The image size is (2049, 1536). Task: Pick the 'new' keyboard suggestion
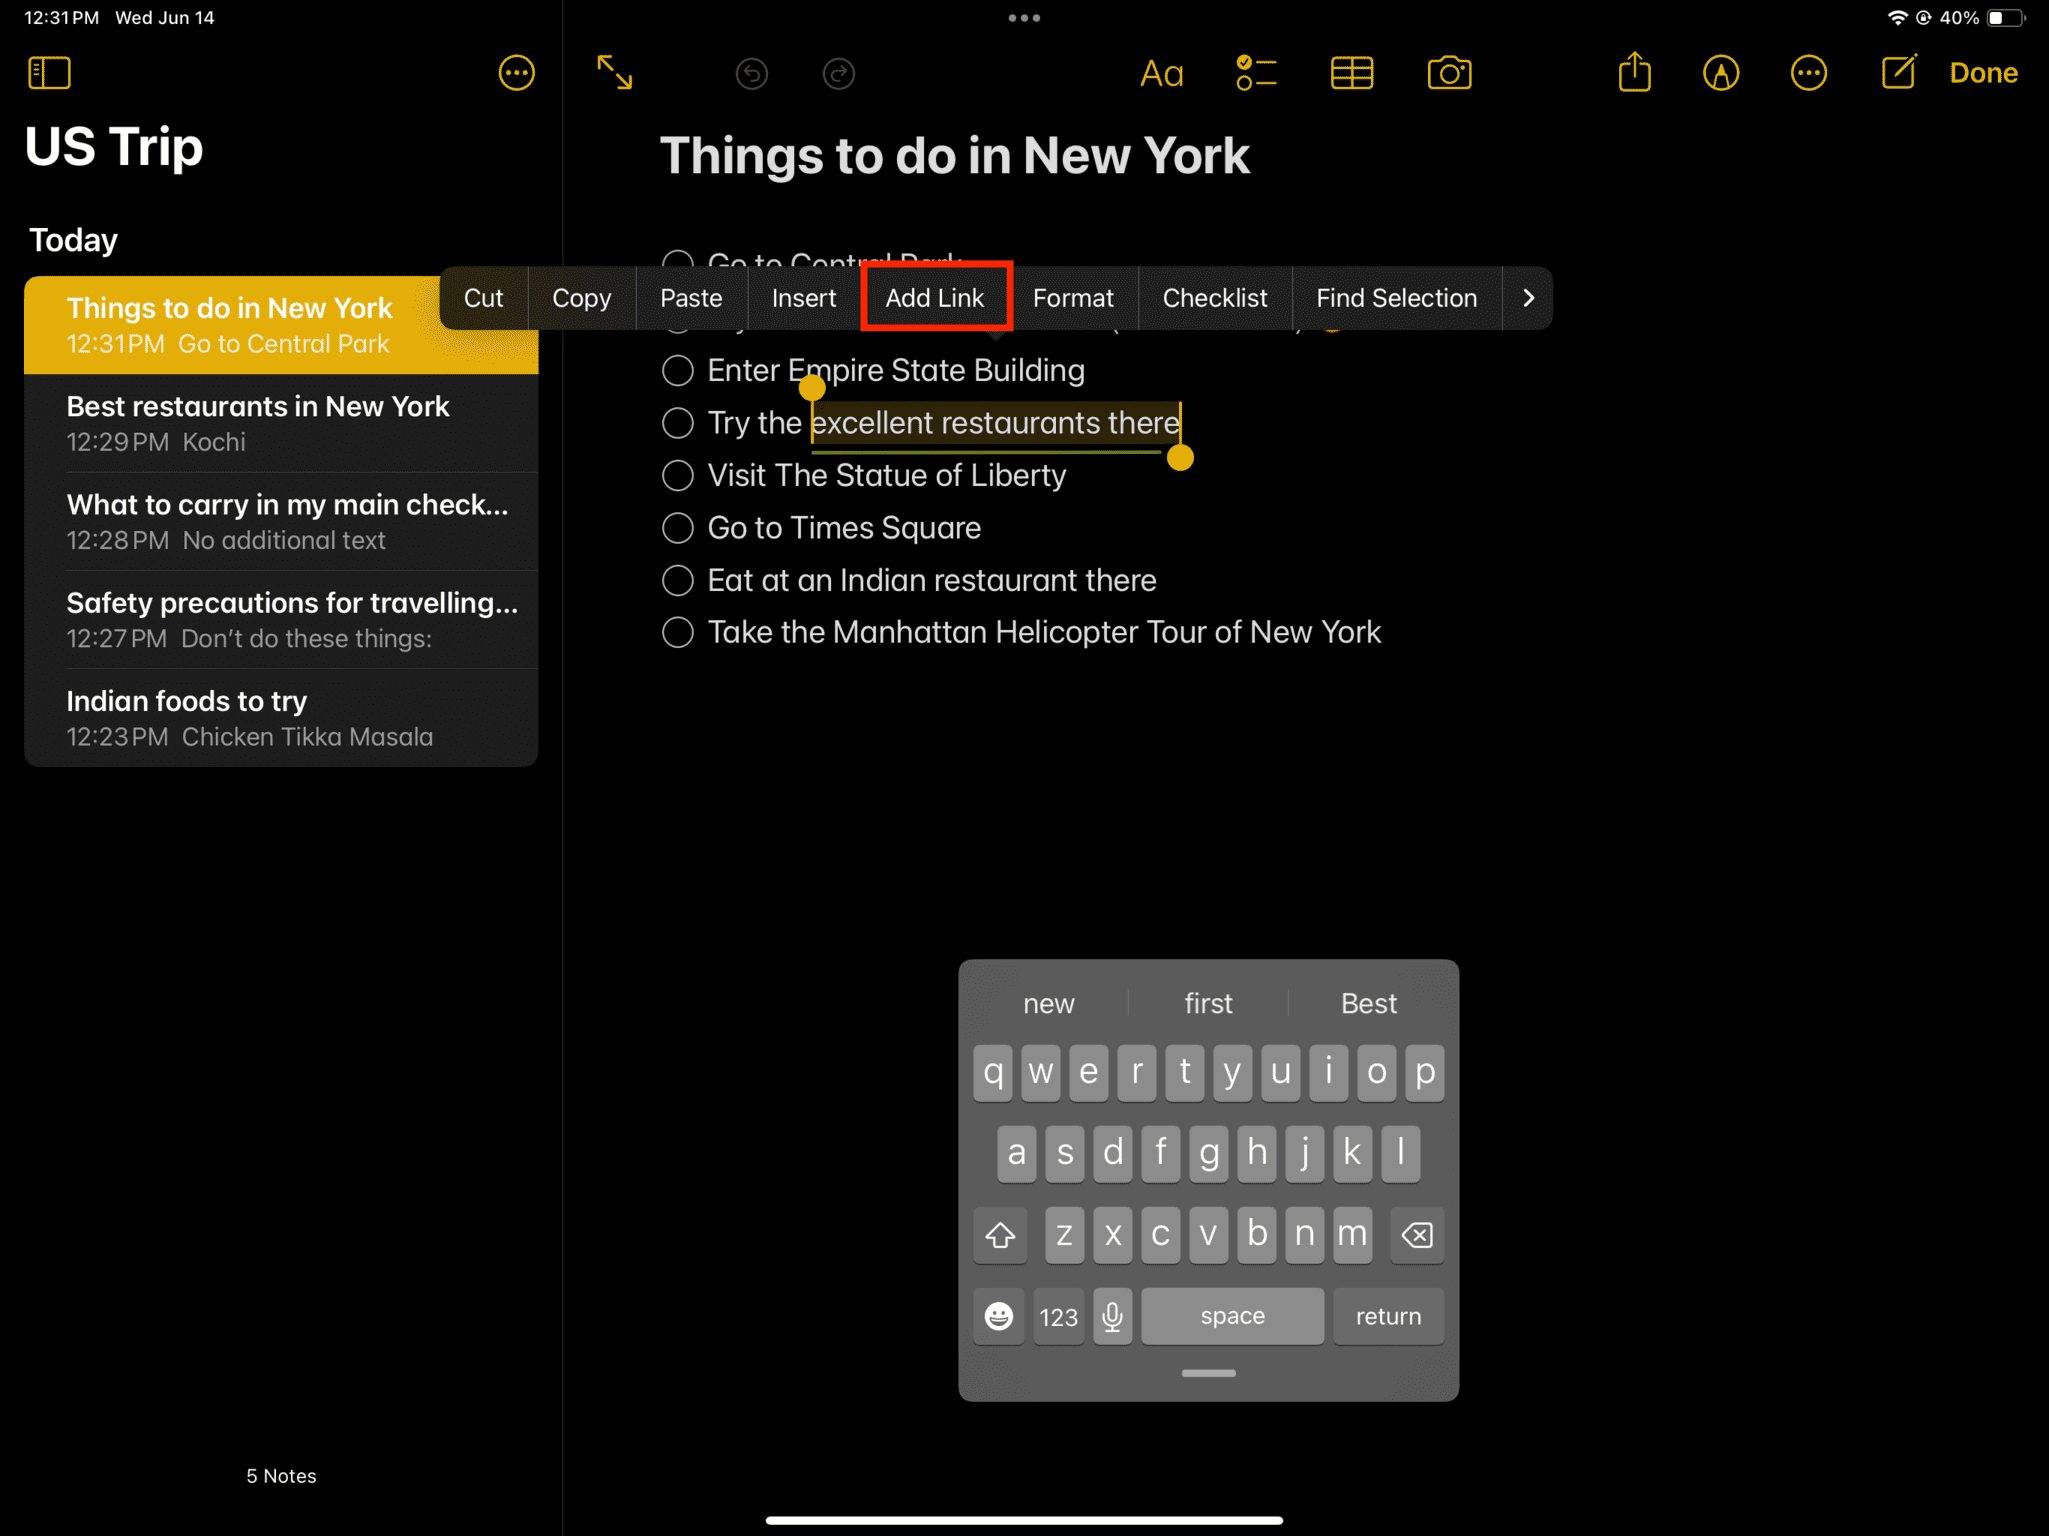(1048, 1003)
